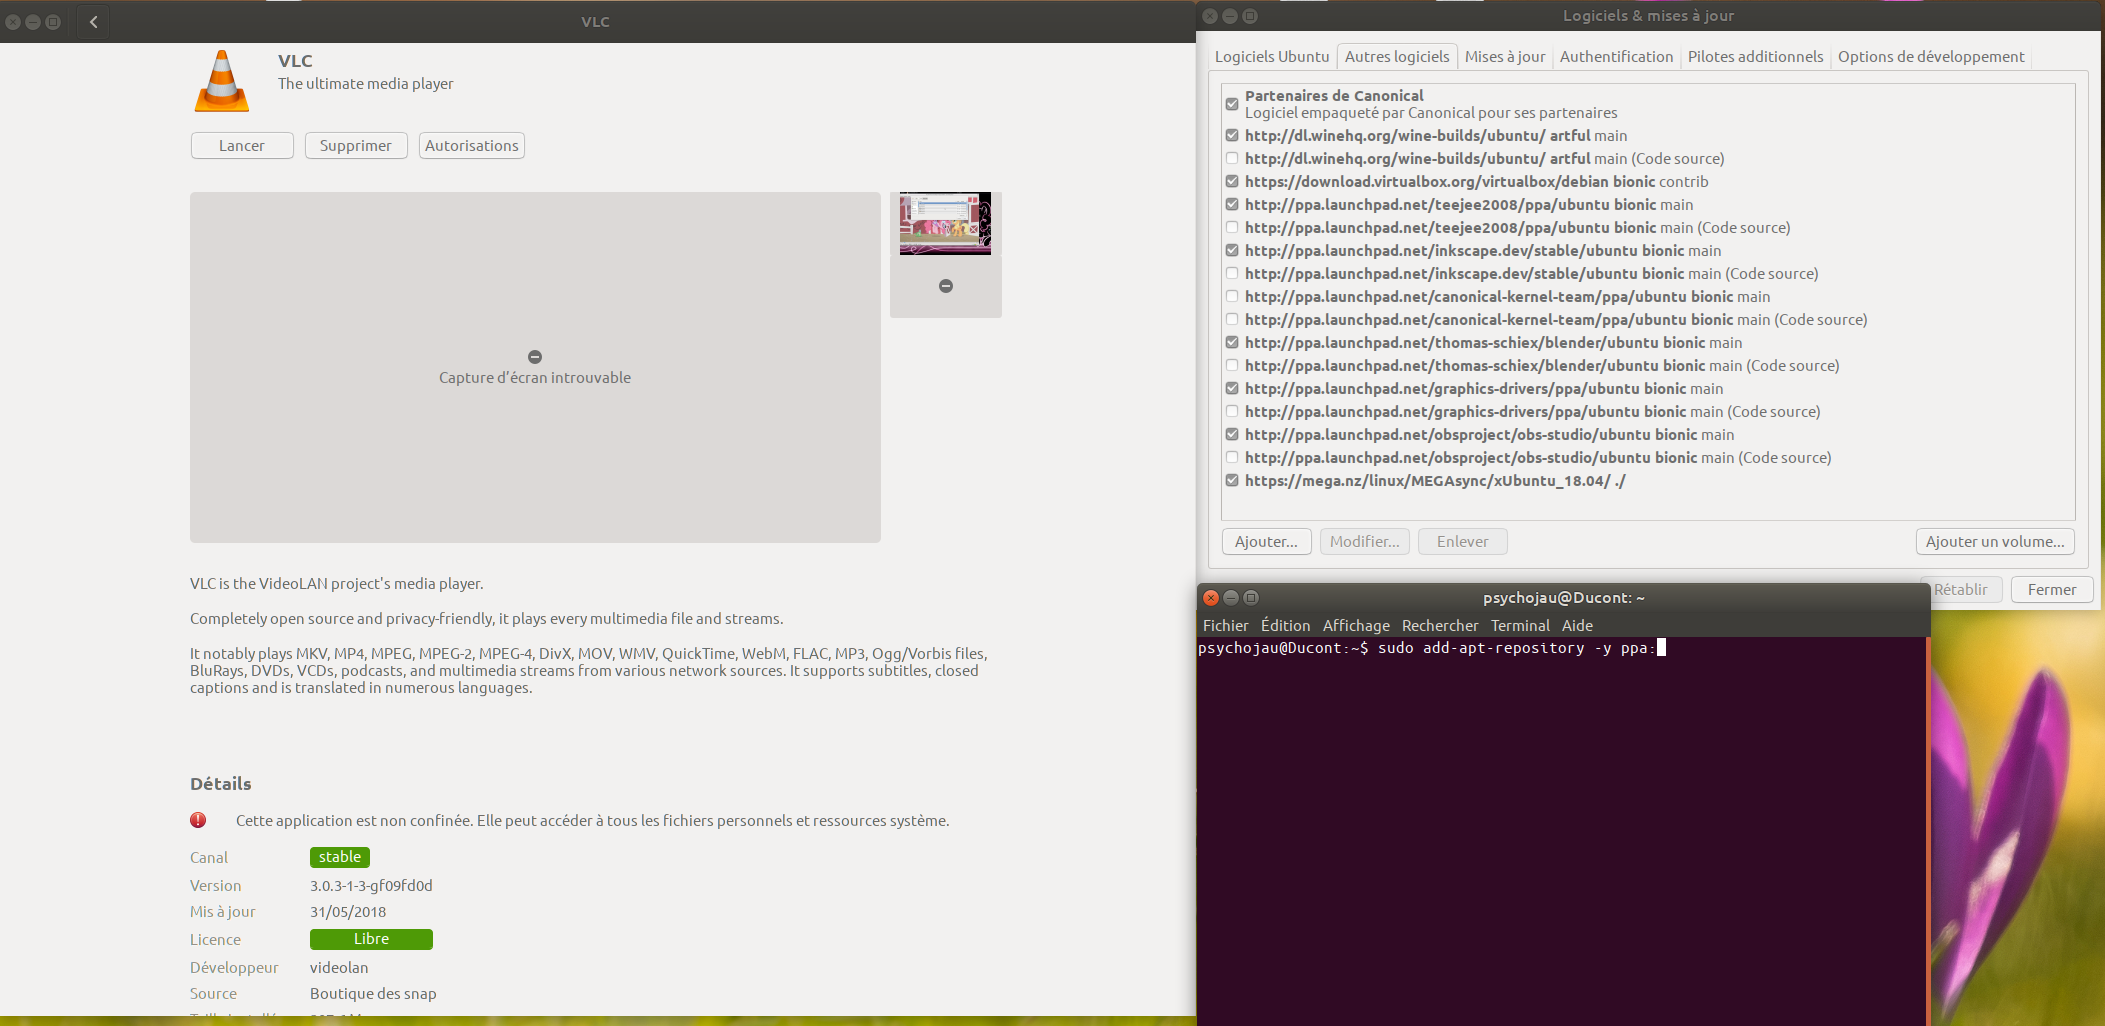Toggle the virtualbox bionic contrib checkbox

pyautogui.click(x=1232, y=181)
